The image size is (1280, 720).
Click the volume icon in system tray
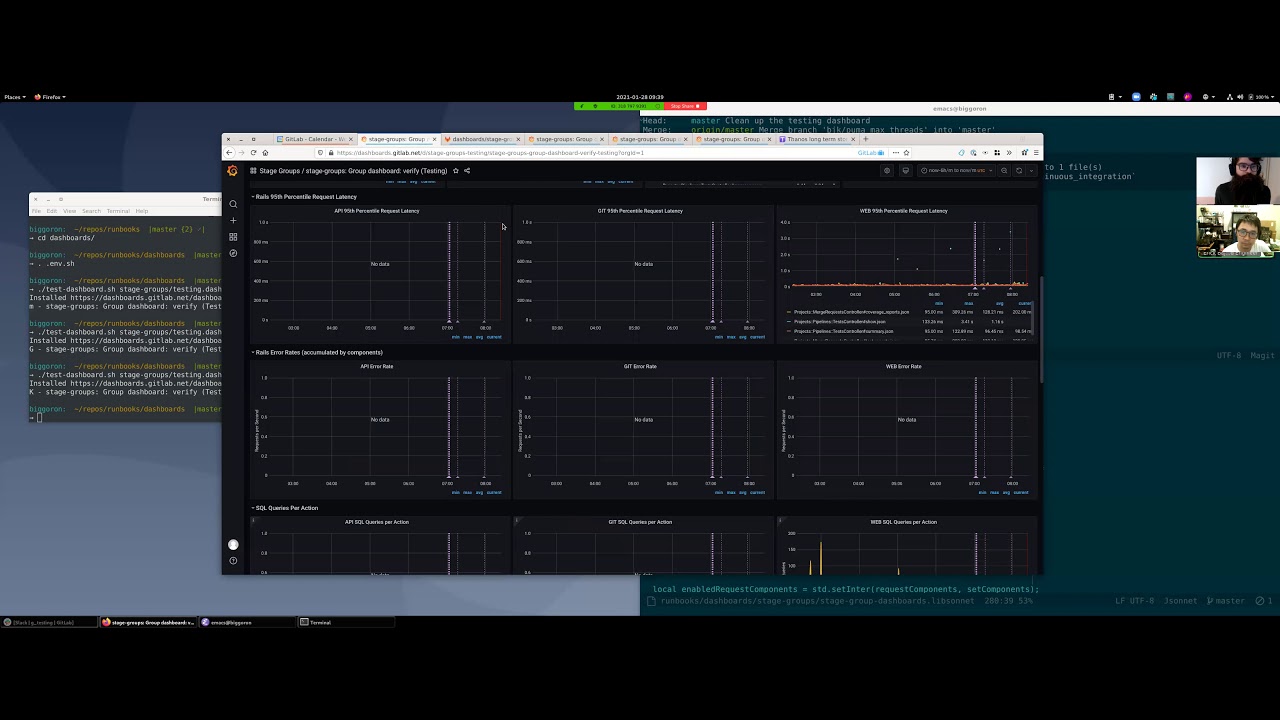(x=1239, y=97)
